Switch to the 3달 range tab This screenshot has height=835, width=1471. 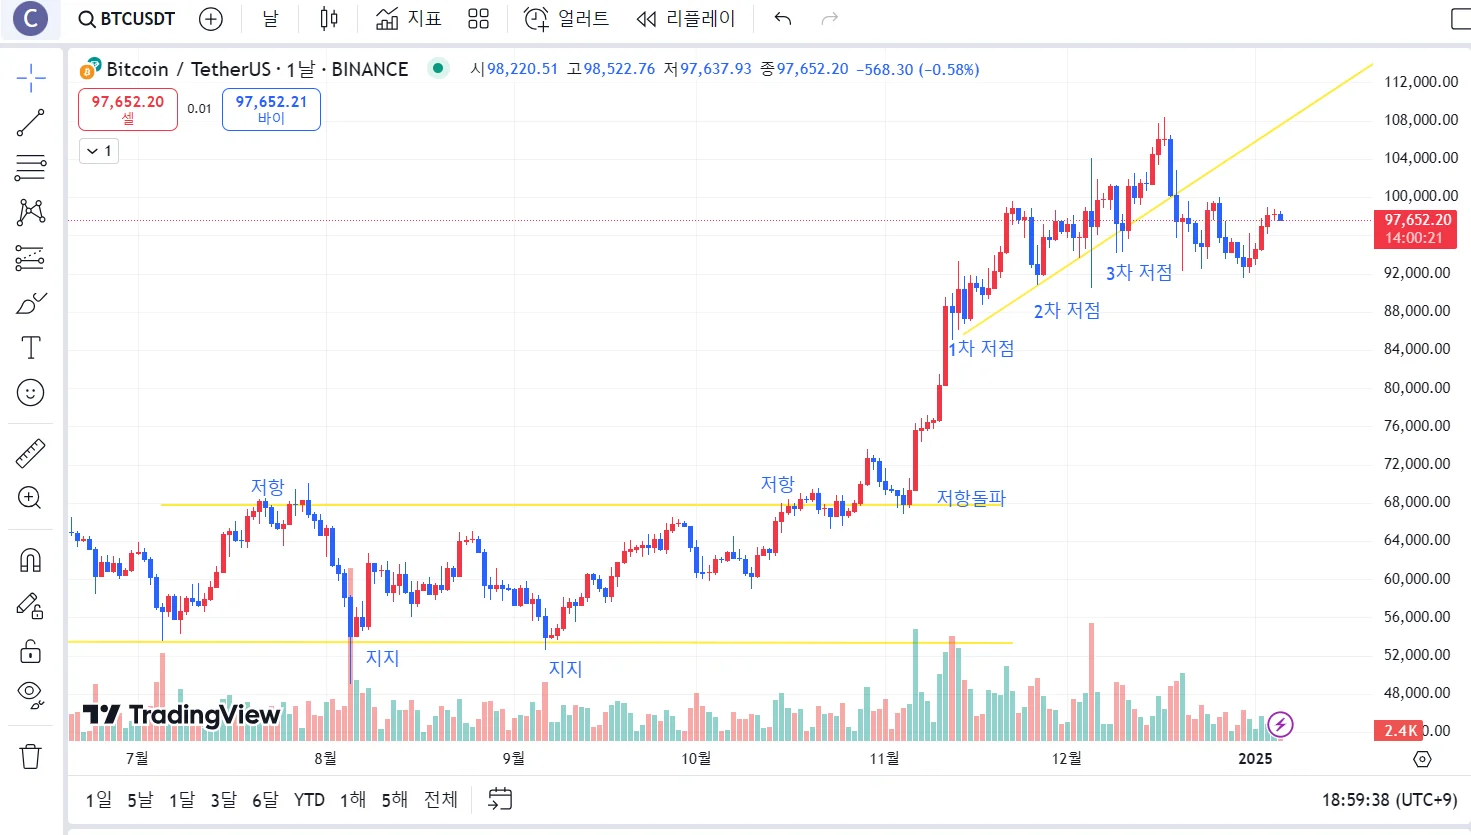point(223,800)
